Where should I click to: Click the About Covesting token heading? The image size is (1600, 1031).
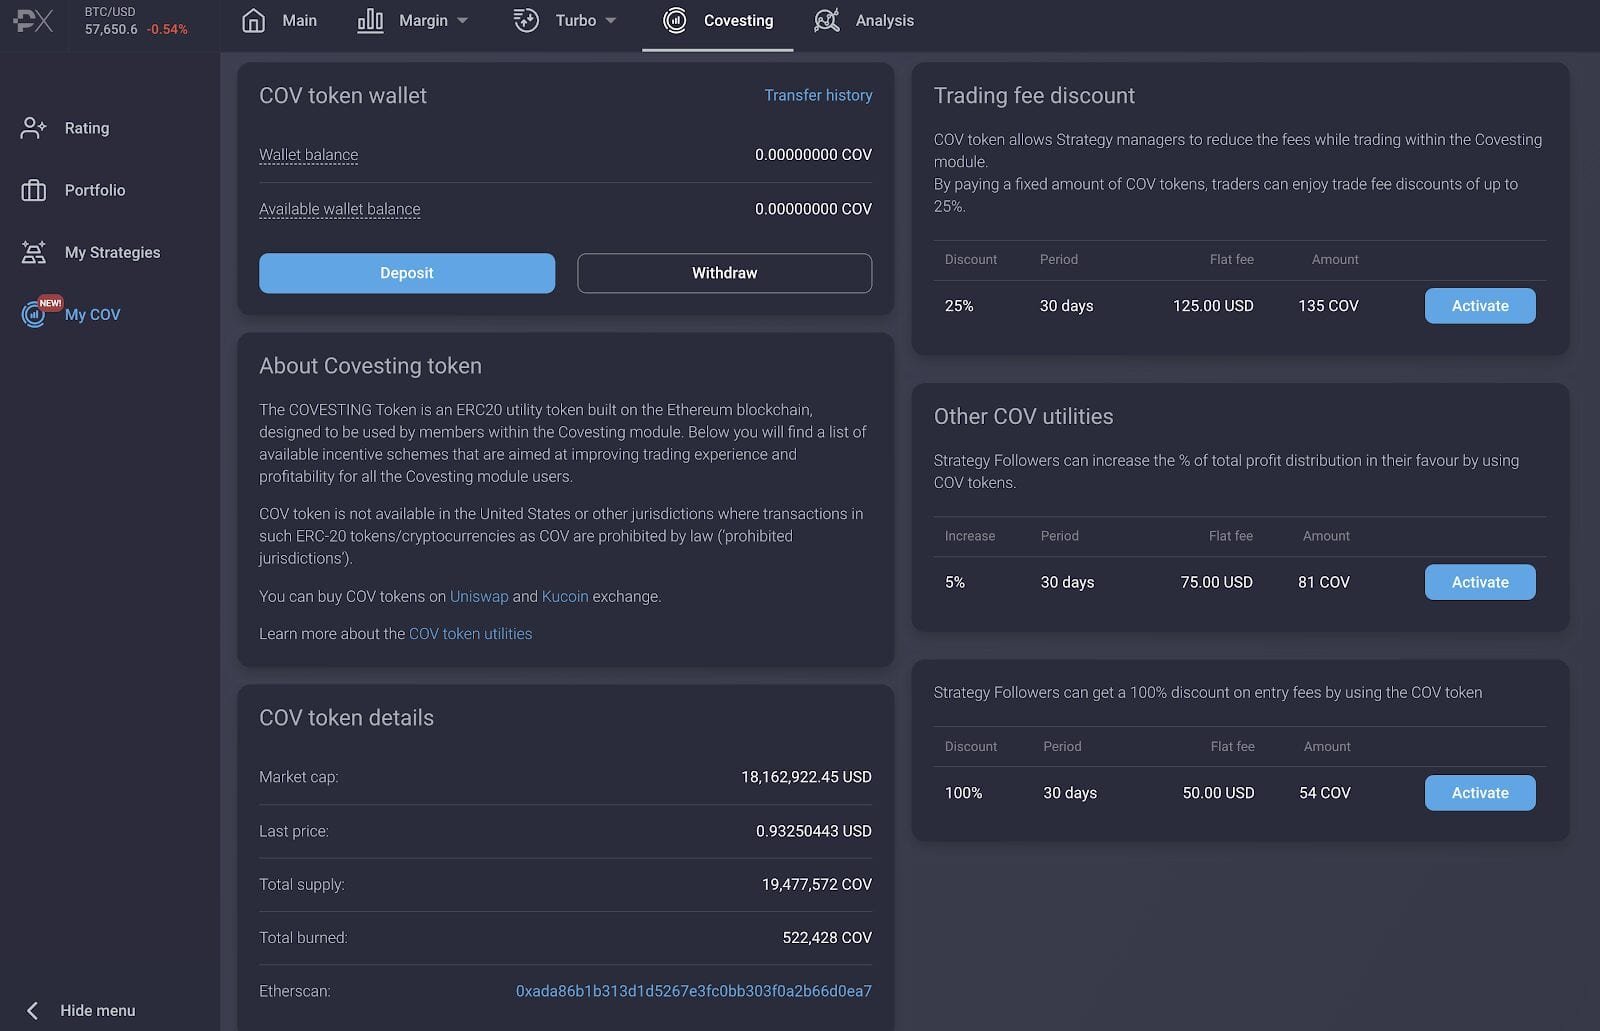point(370,366)
